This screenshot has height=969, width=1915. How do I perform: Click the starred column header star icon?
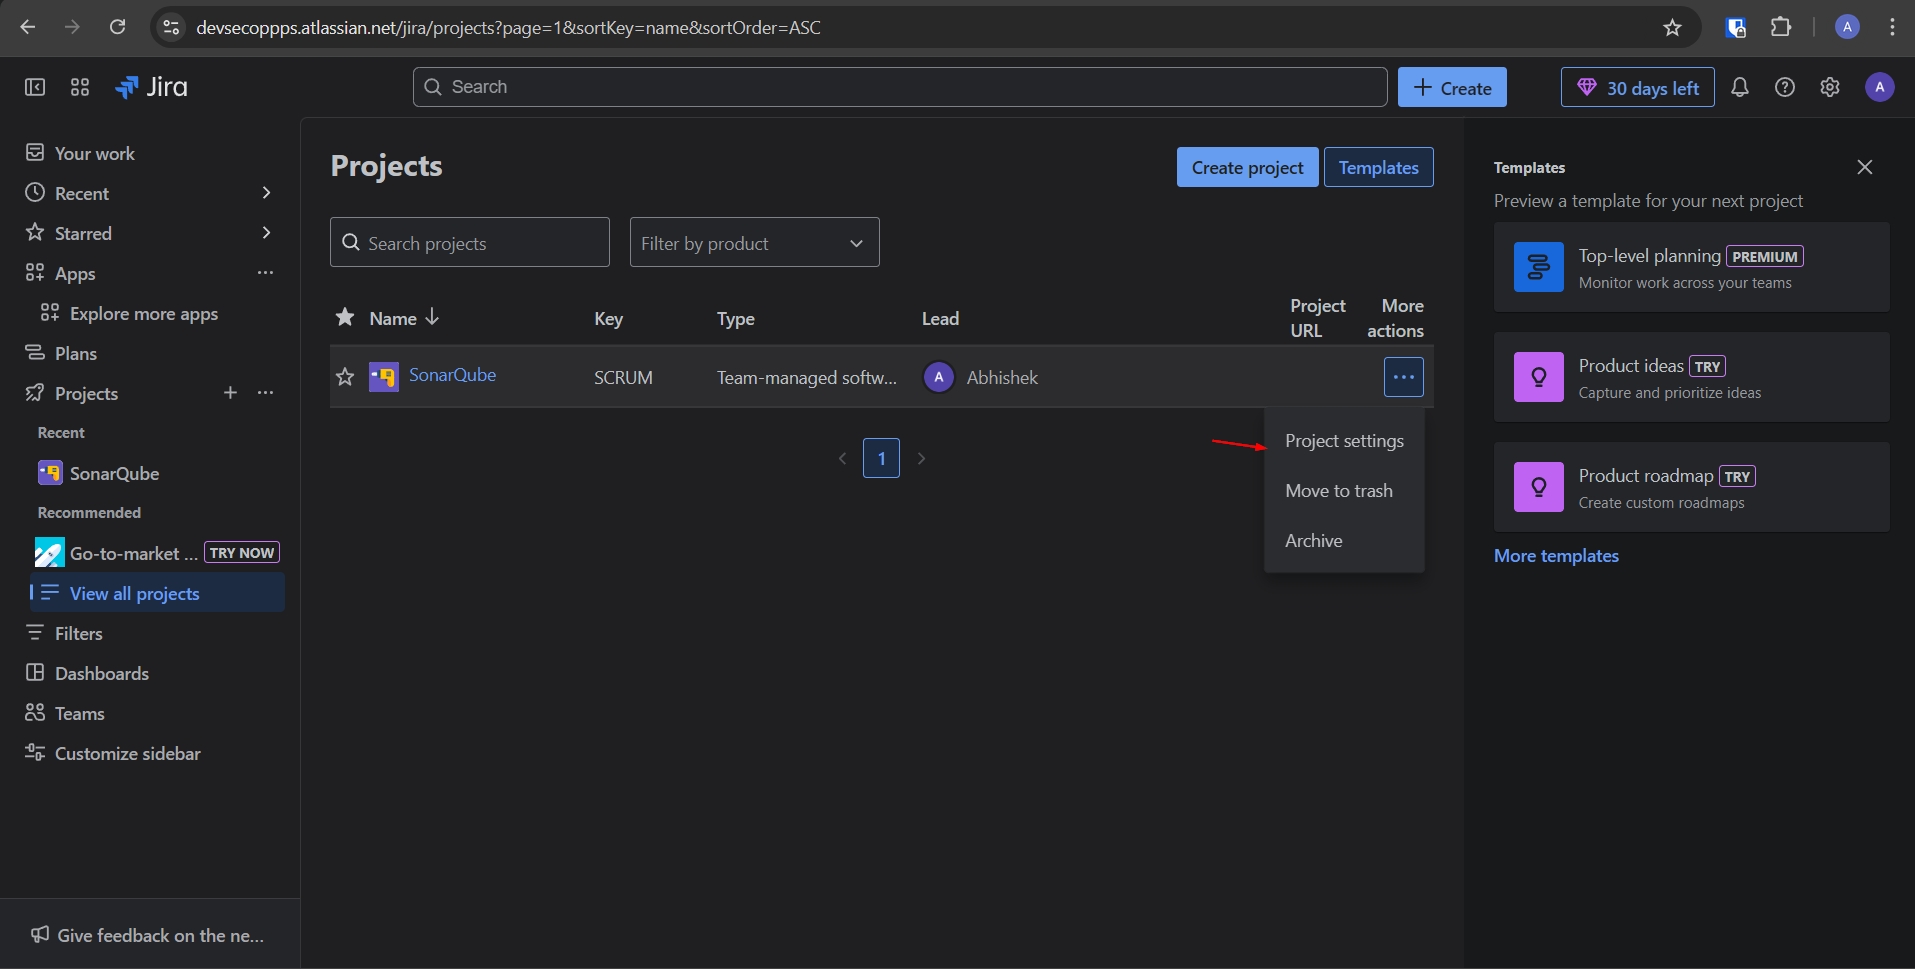345,318
